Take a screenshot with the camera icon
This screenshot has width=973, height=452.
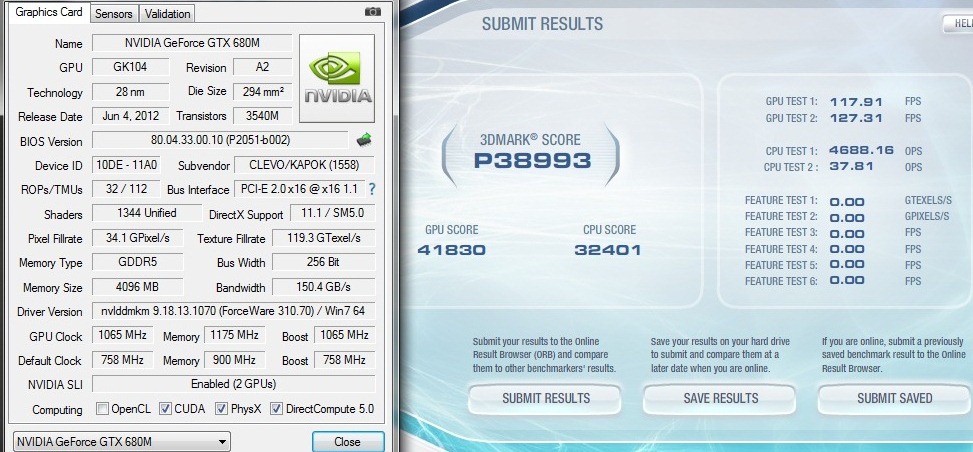click(372, 12)
